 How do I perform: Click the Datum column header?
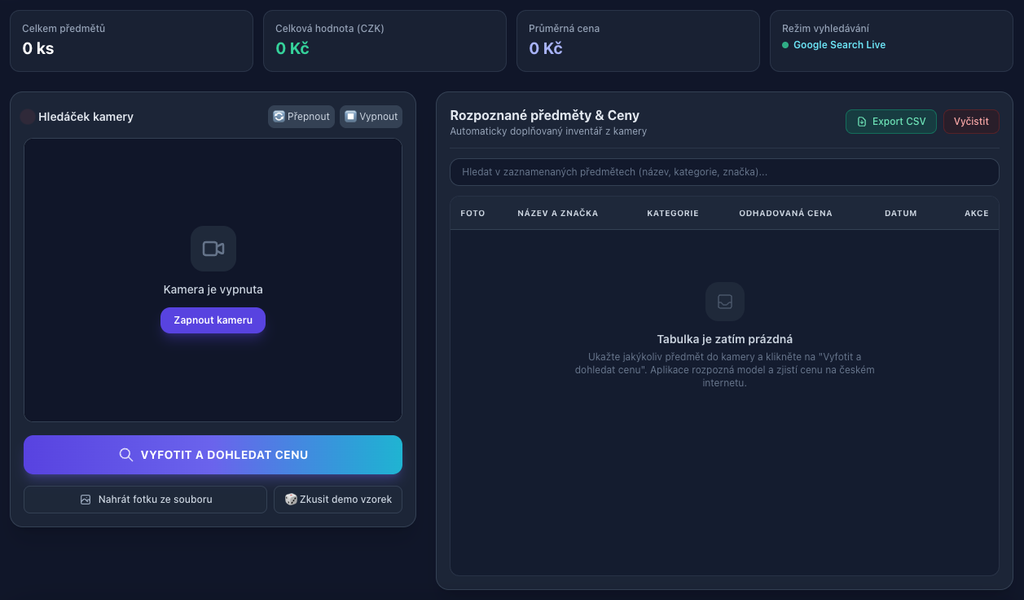[901, 213]
